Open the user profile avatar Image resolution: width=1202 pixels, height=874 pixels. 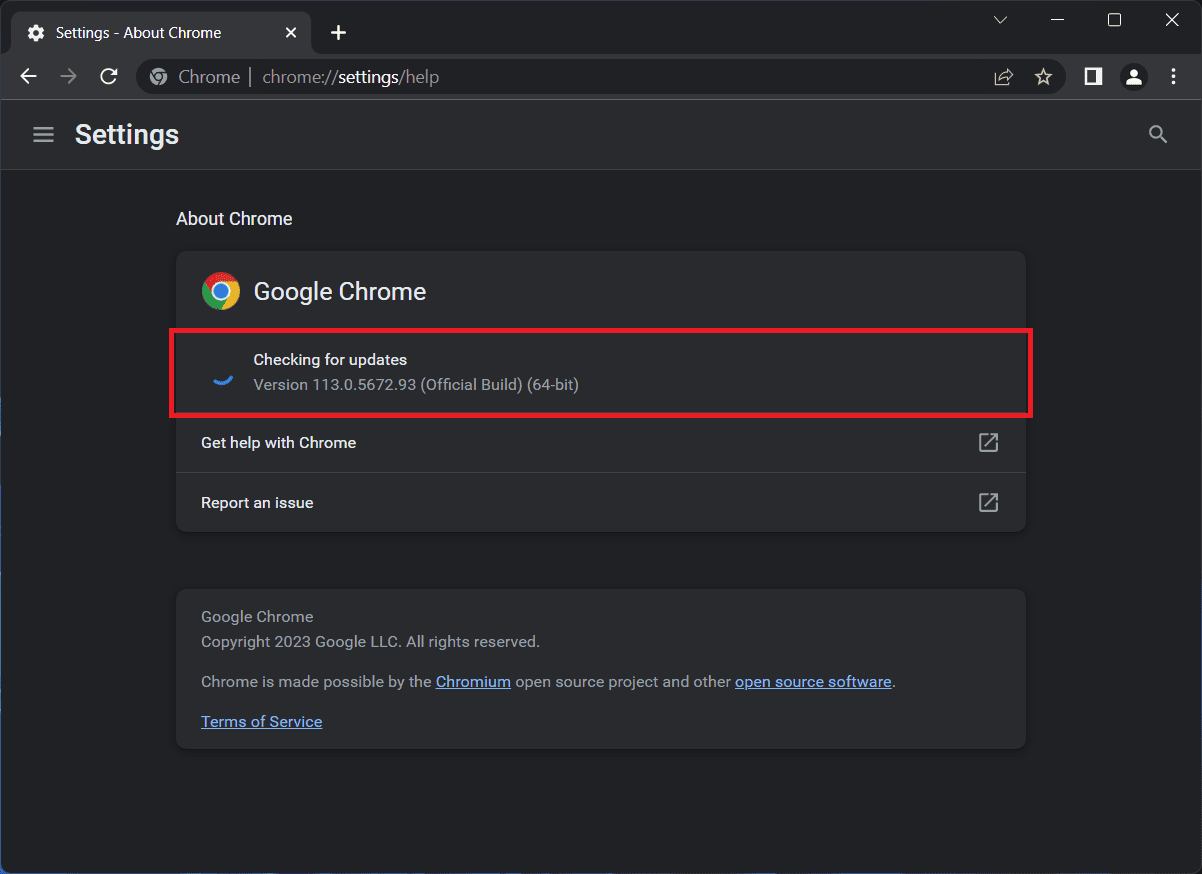1133,77
